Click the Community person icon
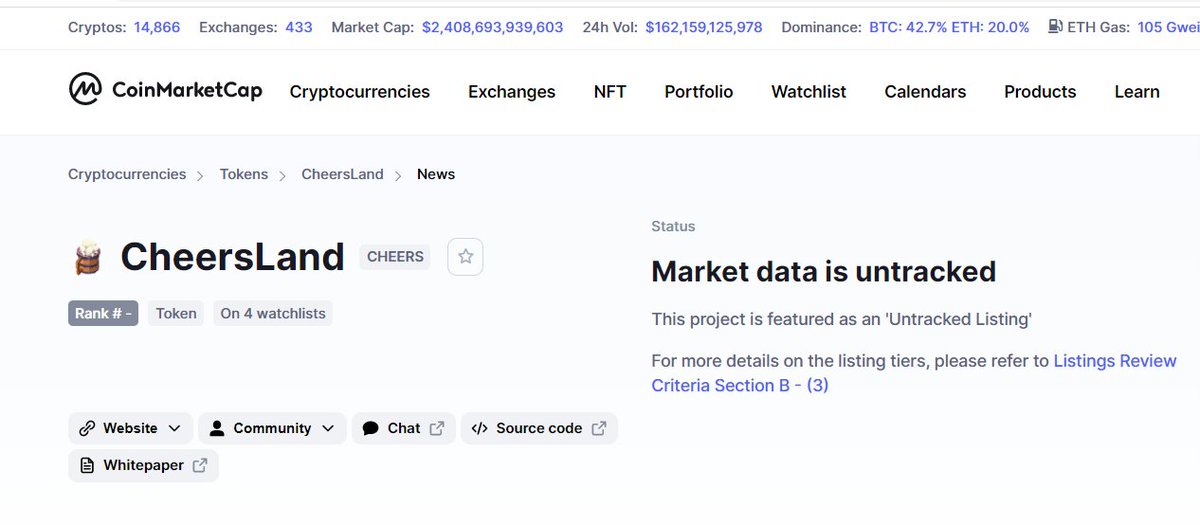The height and width of the screenshot is (525, 1200). [x=217, y=428]
